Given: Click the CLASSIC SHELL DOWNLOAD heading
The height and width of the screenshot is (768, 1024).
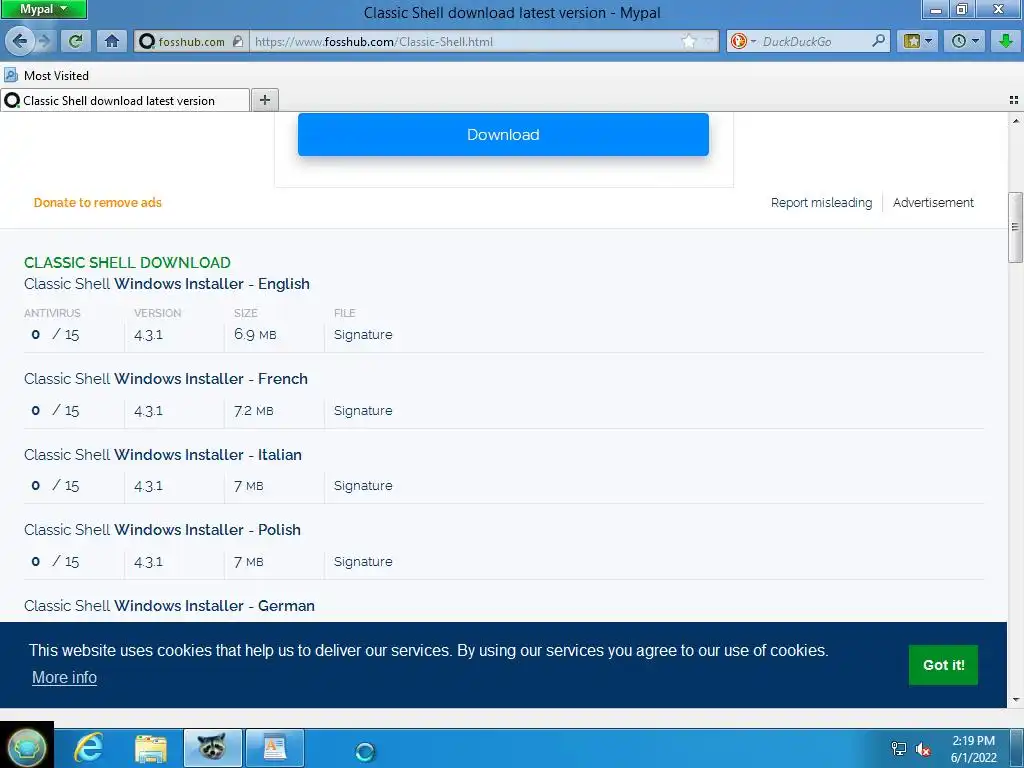Looking at the screenshot, I should [x=127, y=263].
